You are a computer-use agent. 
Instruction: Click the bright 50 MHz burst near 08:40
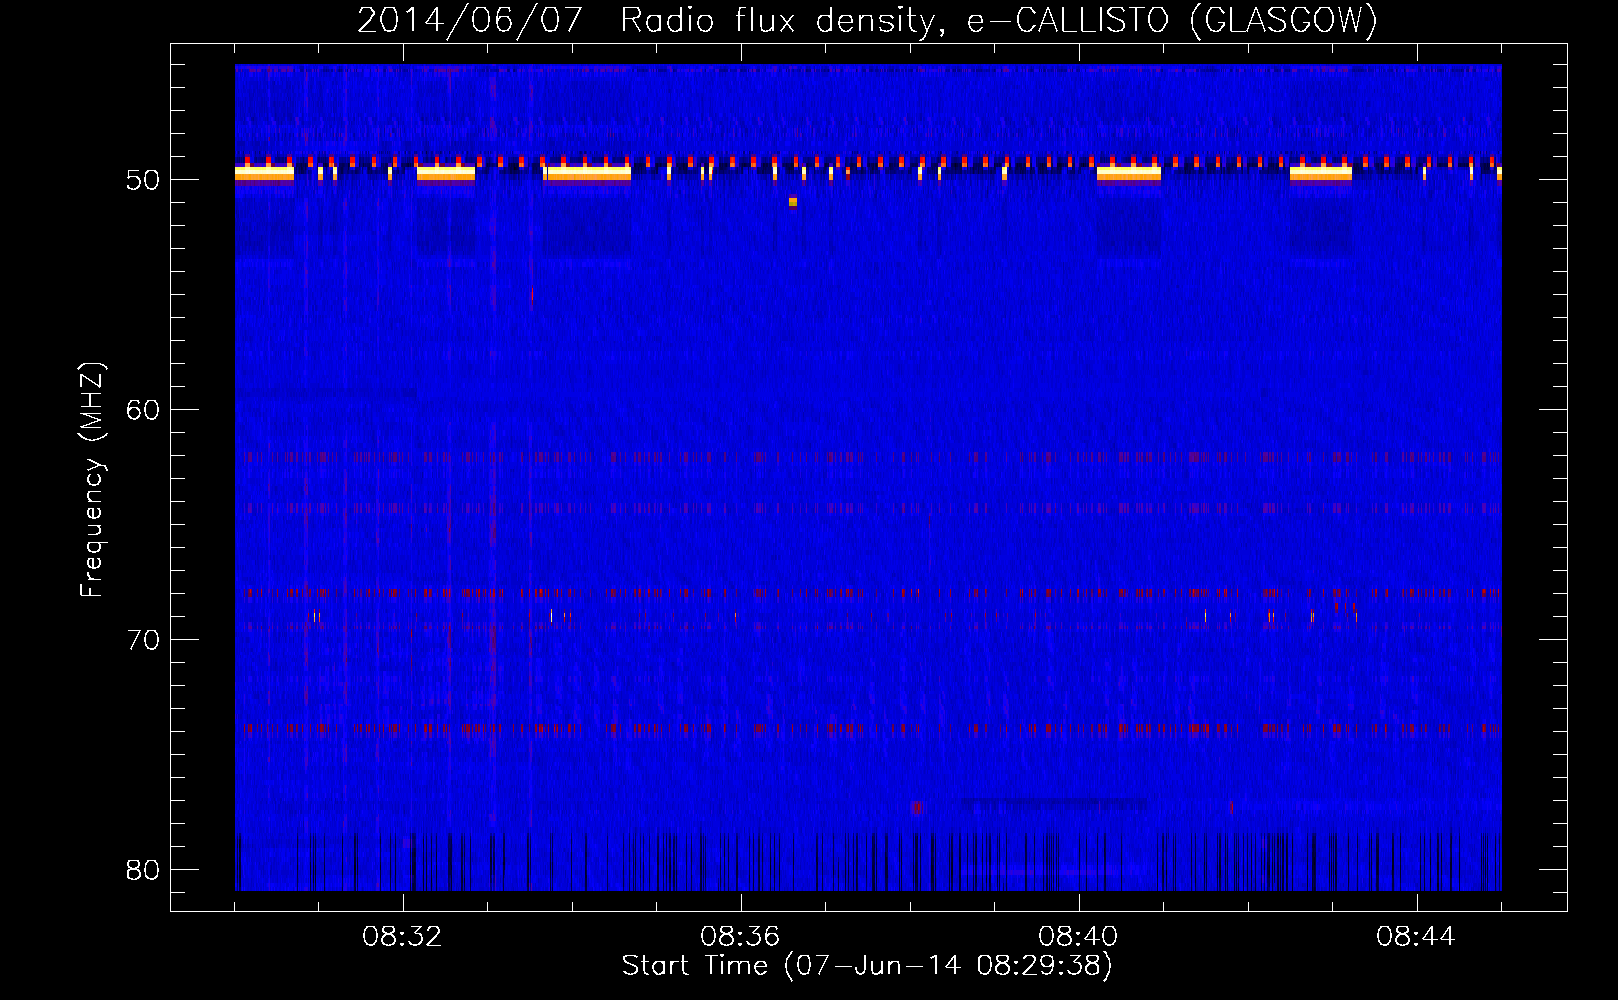click(x=1129, y=175)
